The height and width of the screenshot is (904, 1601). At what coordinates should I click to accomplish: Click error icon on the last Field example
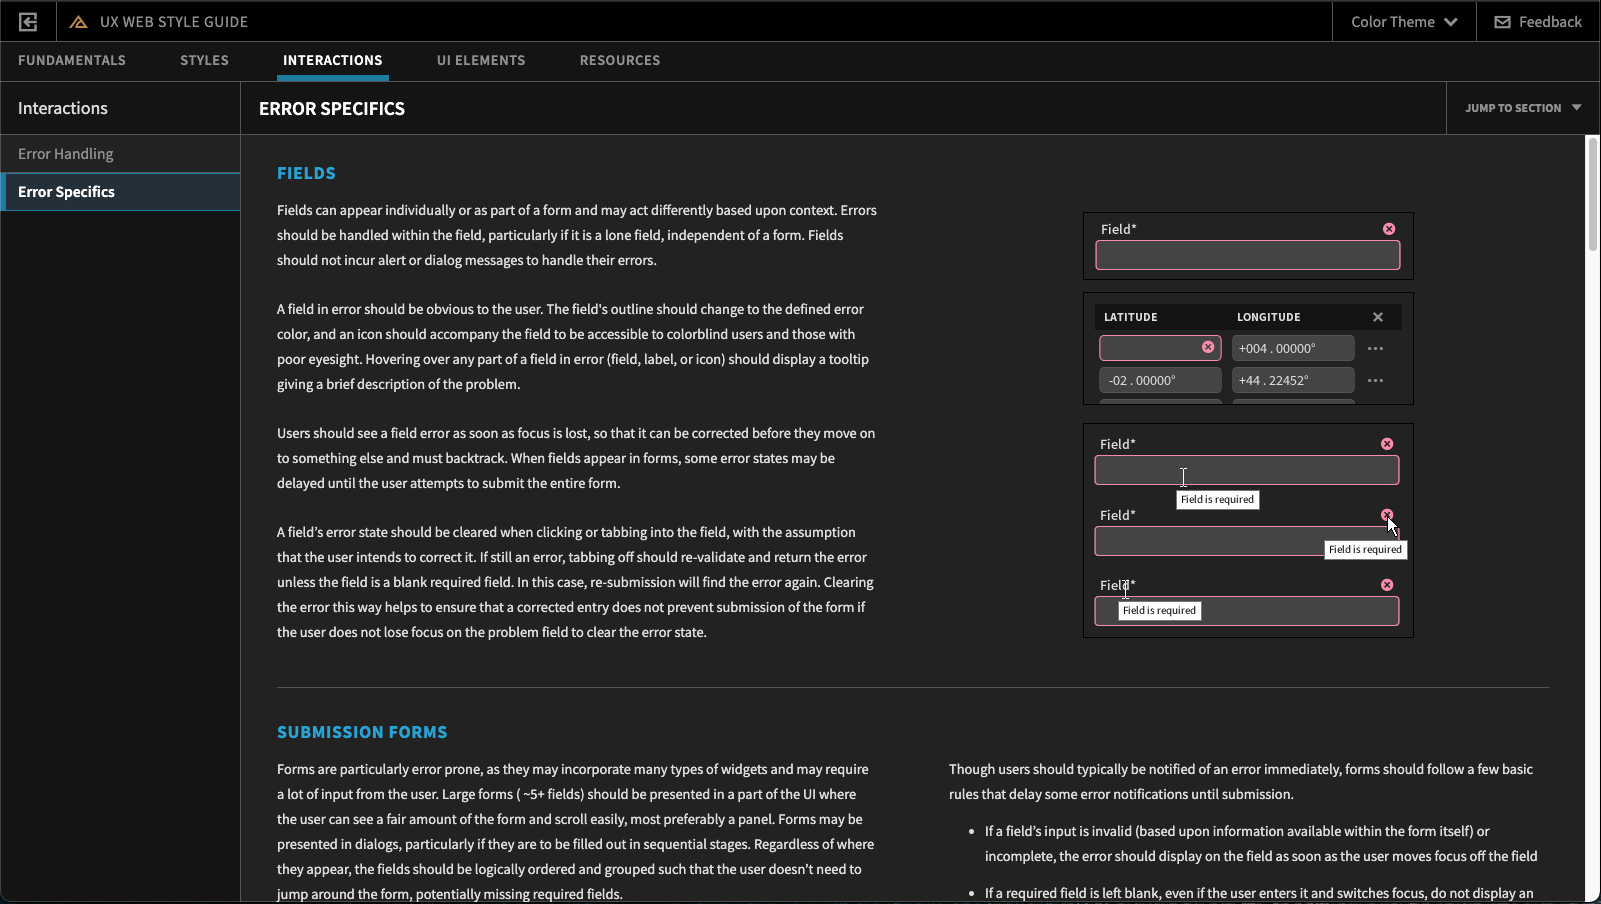click(x=1387, y=585)
